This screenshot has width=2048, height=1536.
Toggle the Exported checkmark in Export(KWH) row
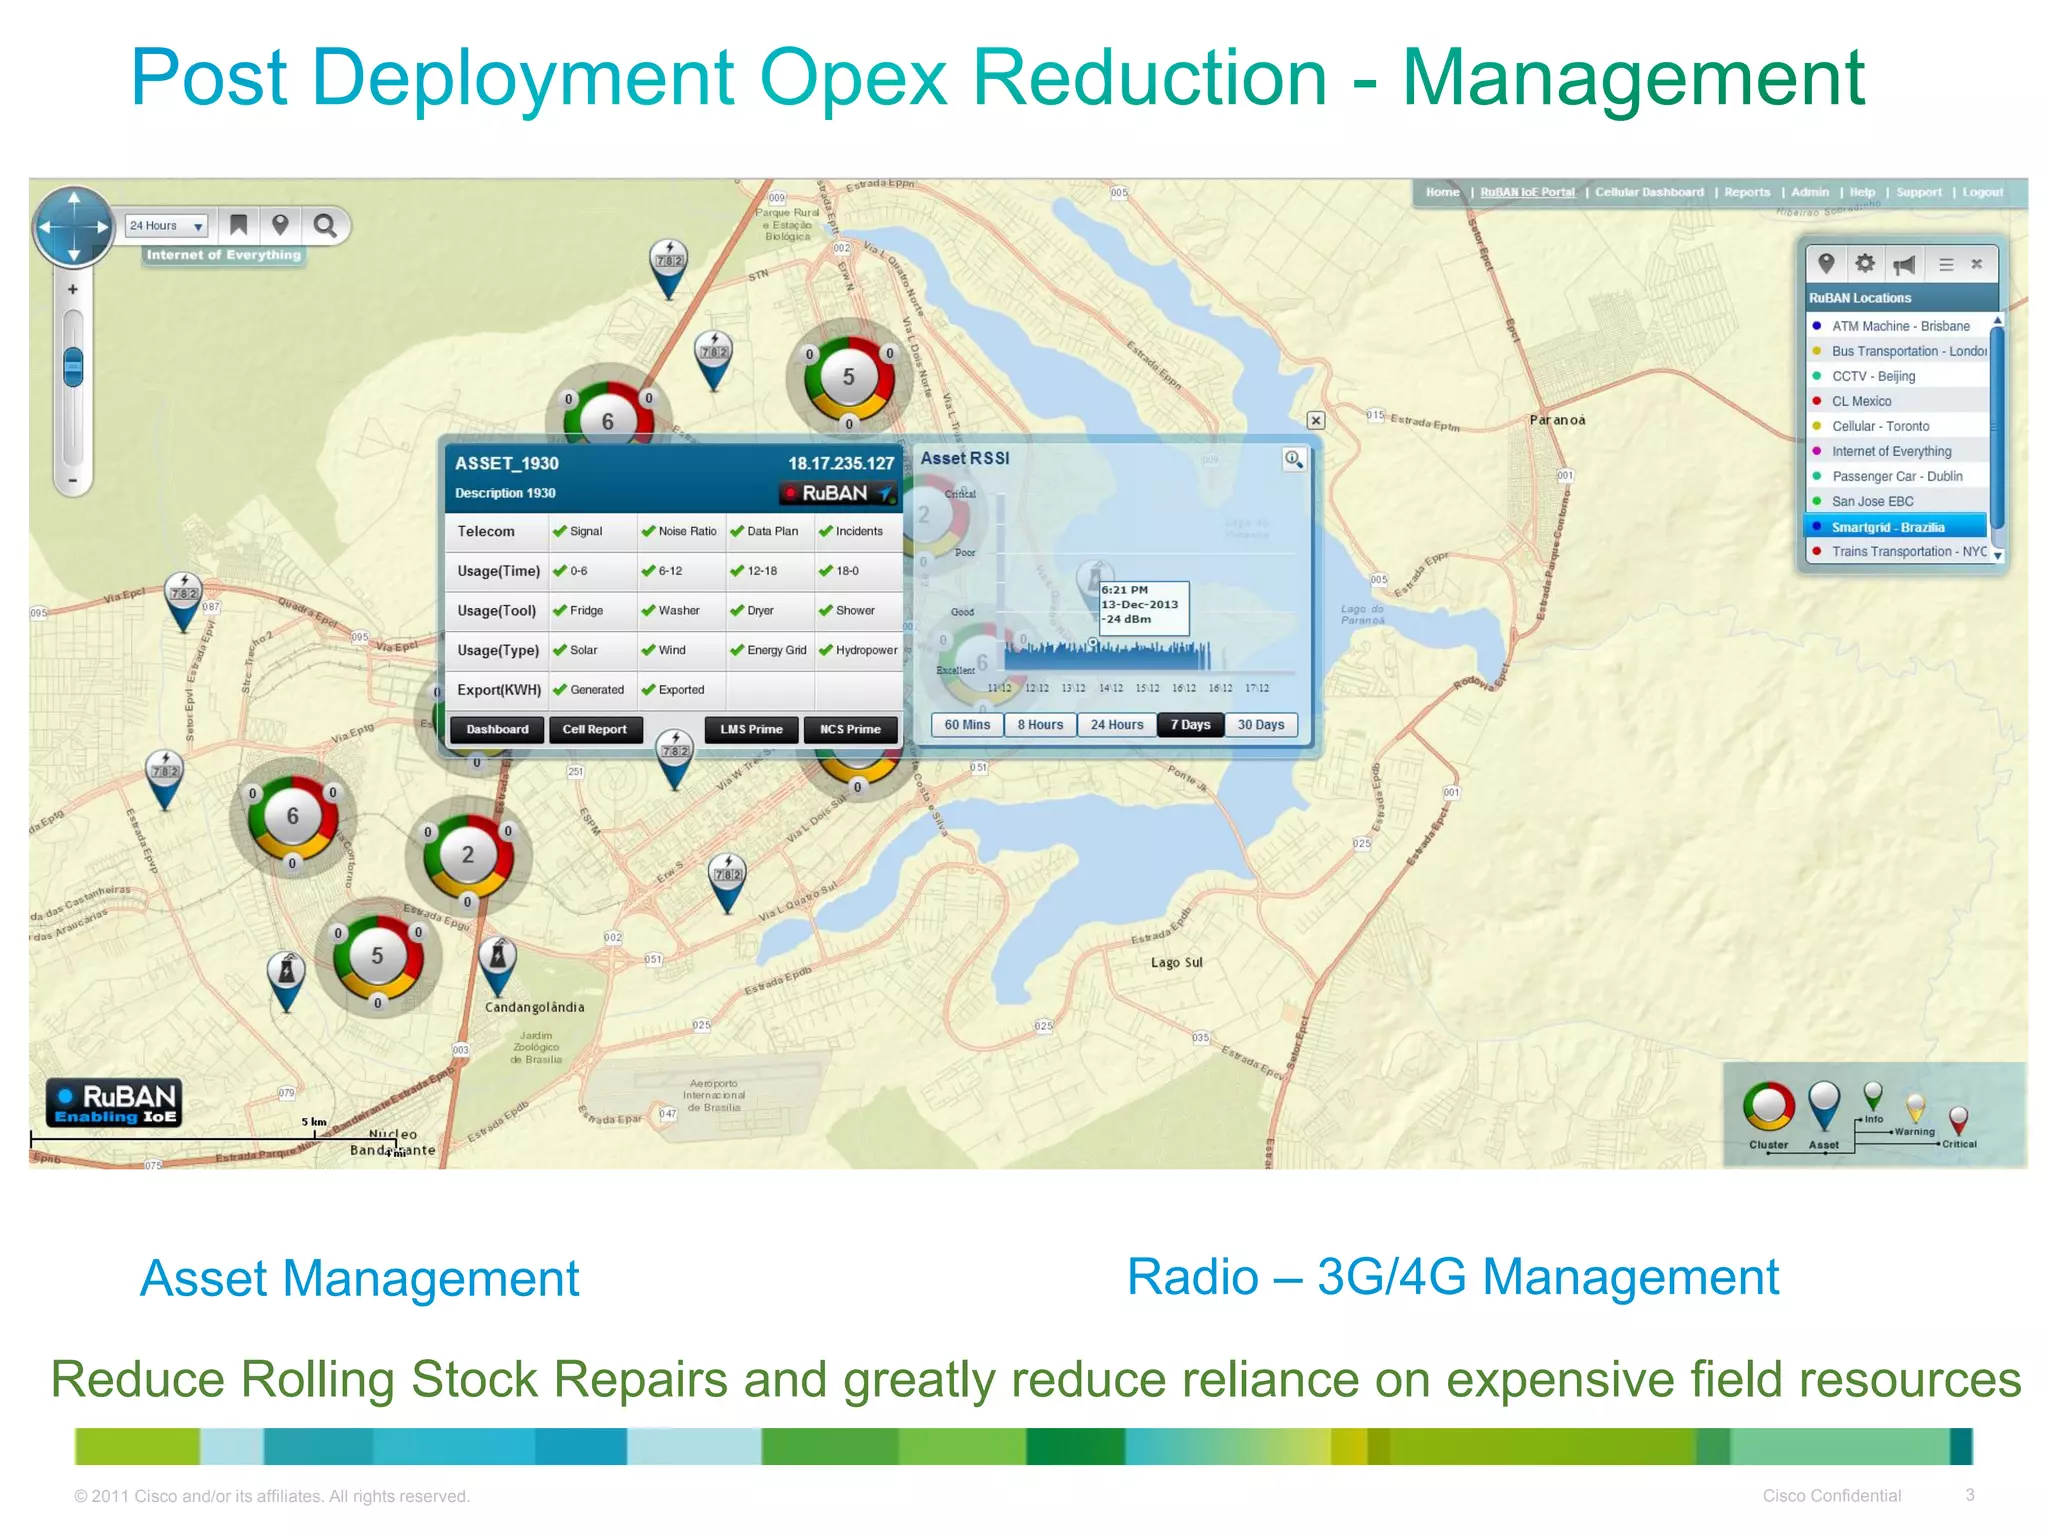(648, 690)
